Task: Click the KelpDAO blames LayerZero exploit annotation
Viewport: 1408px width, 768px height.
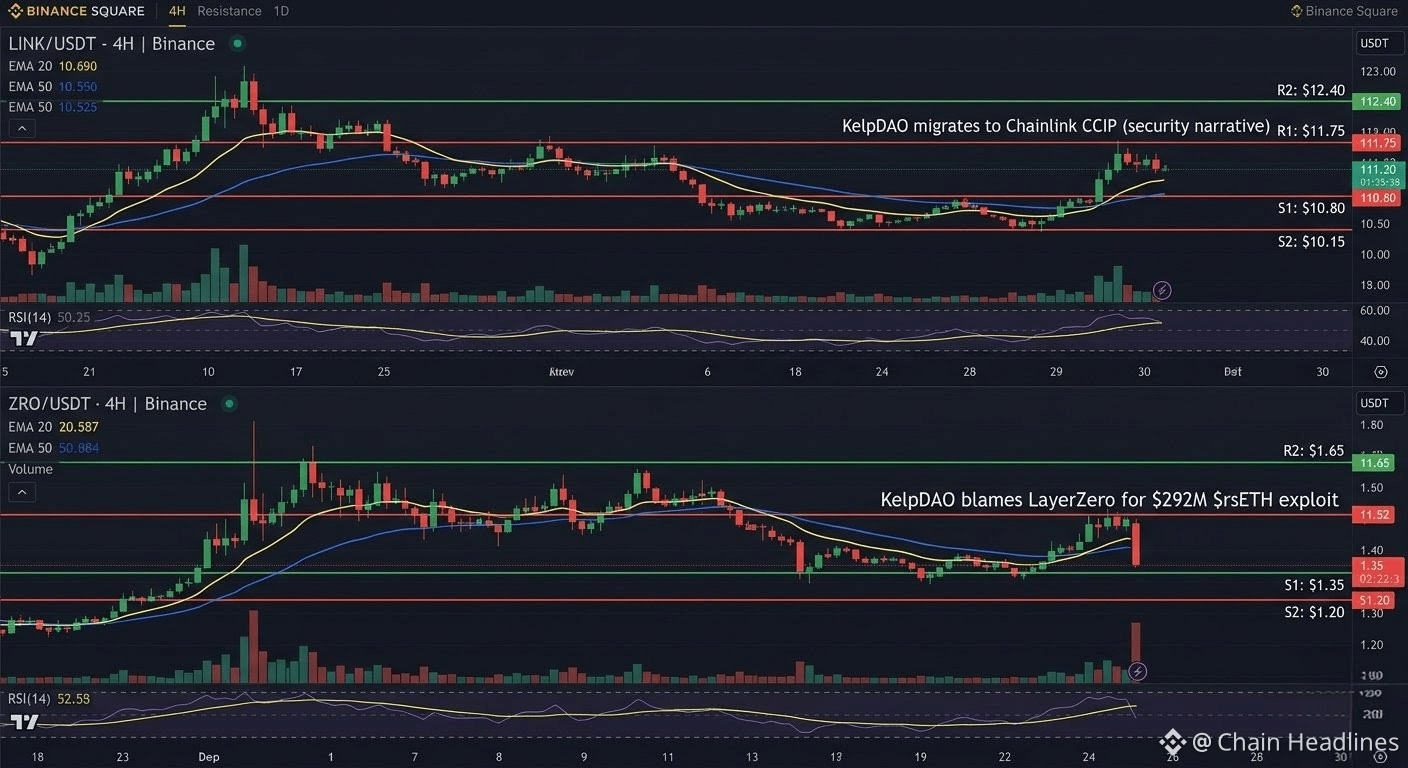Action: pos(1109,499)
